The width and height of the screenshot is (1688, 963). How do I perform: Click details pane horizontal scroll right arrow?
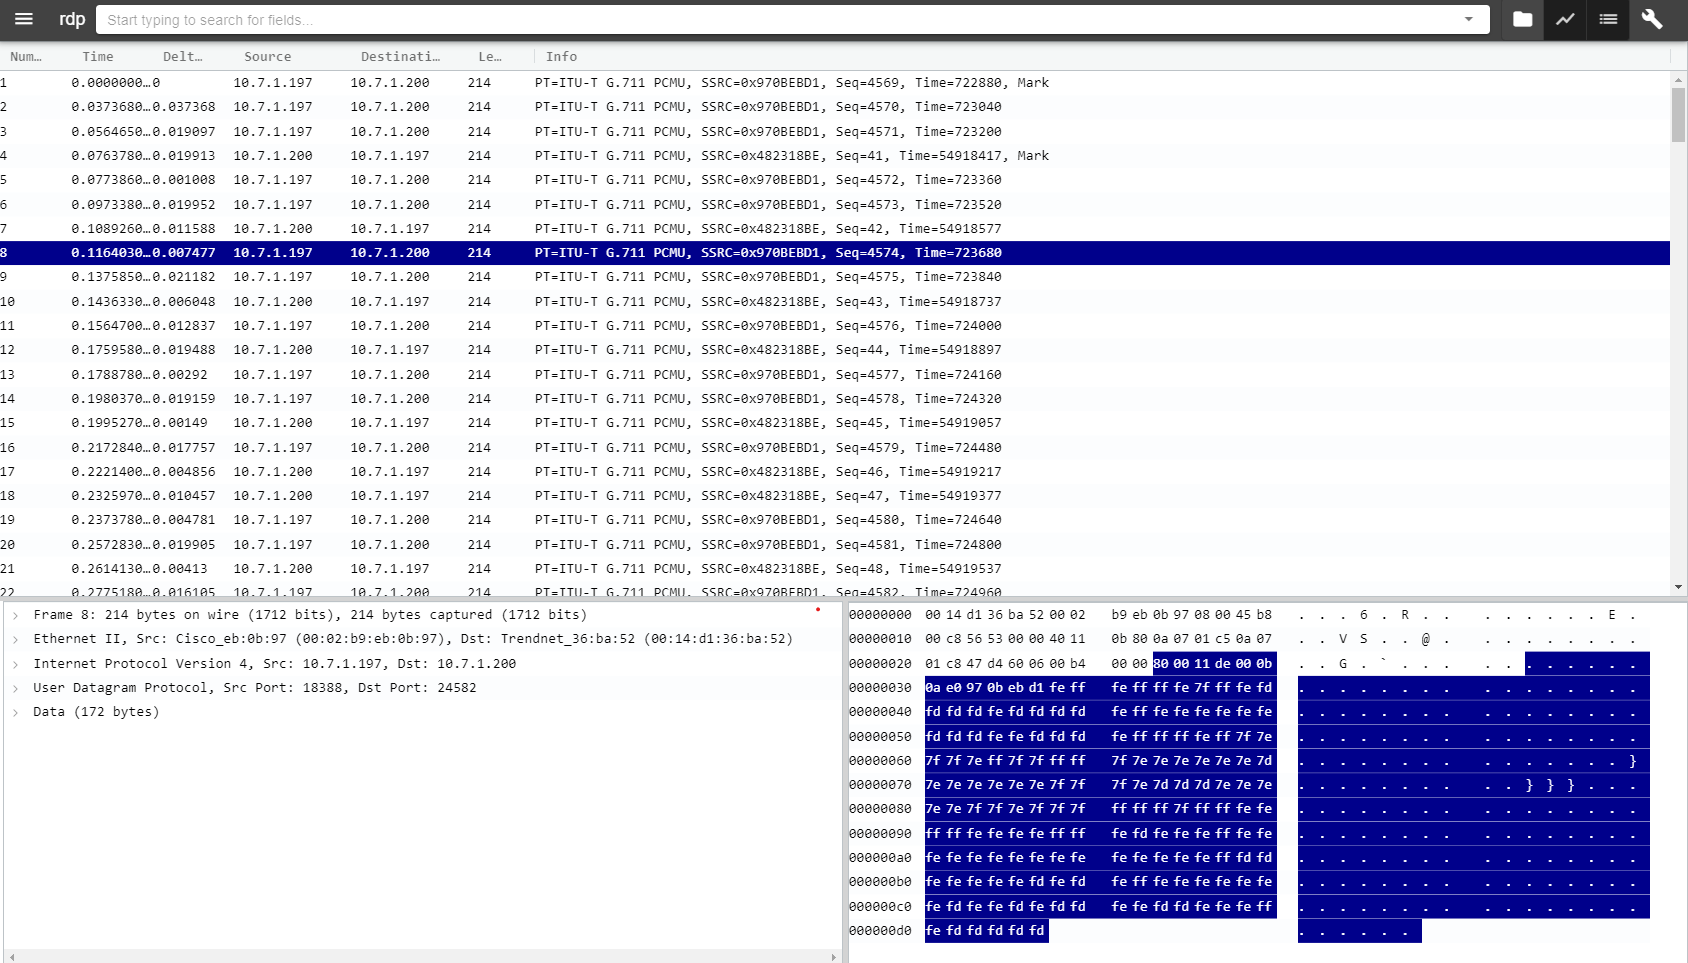834,957
